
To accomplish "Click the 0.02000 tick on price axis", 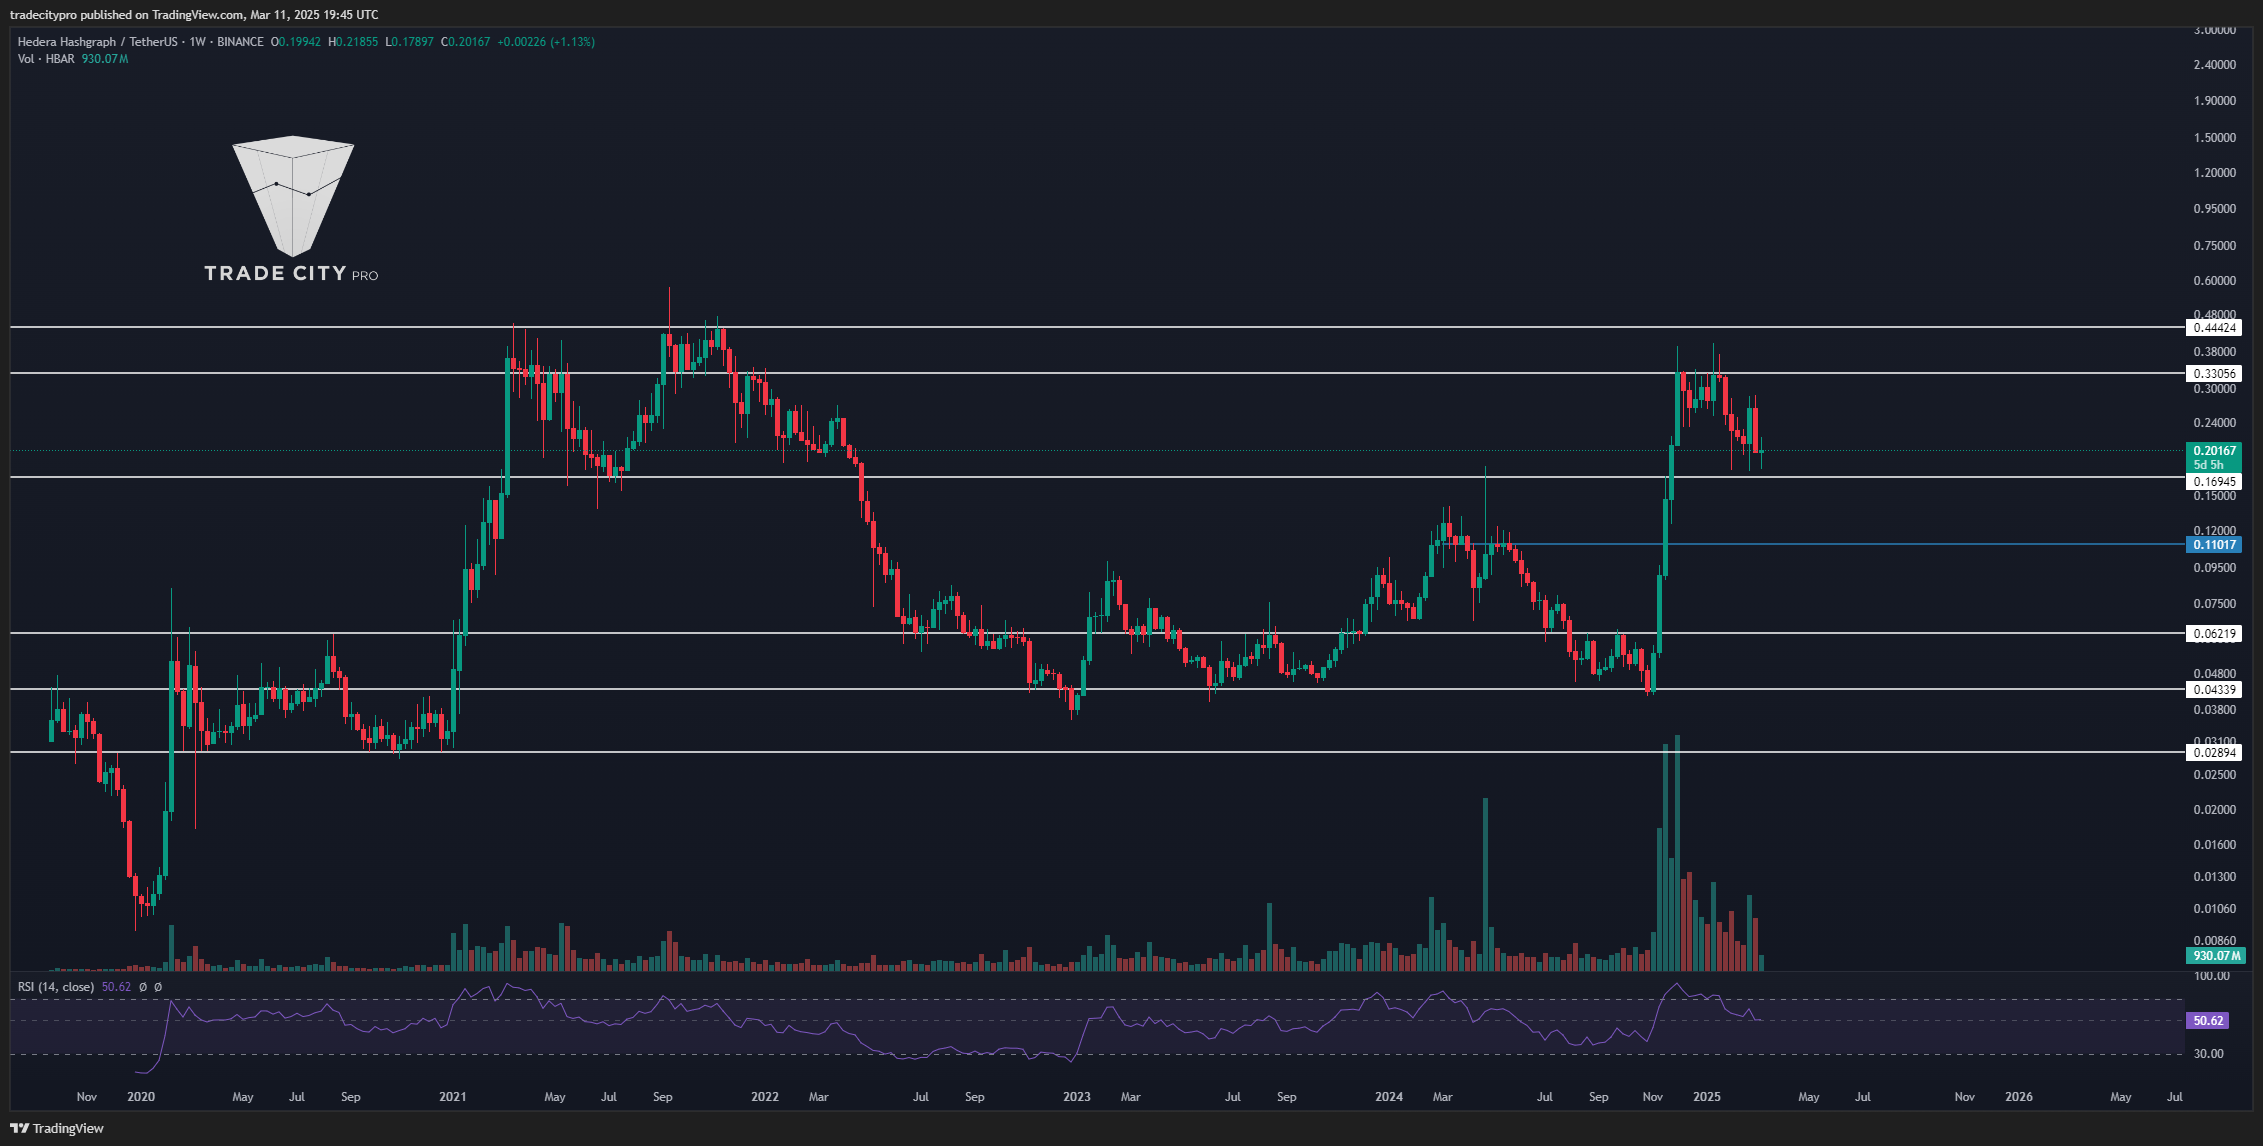I will tap(2214, 810).
